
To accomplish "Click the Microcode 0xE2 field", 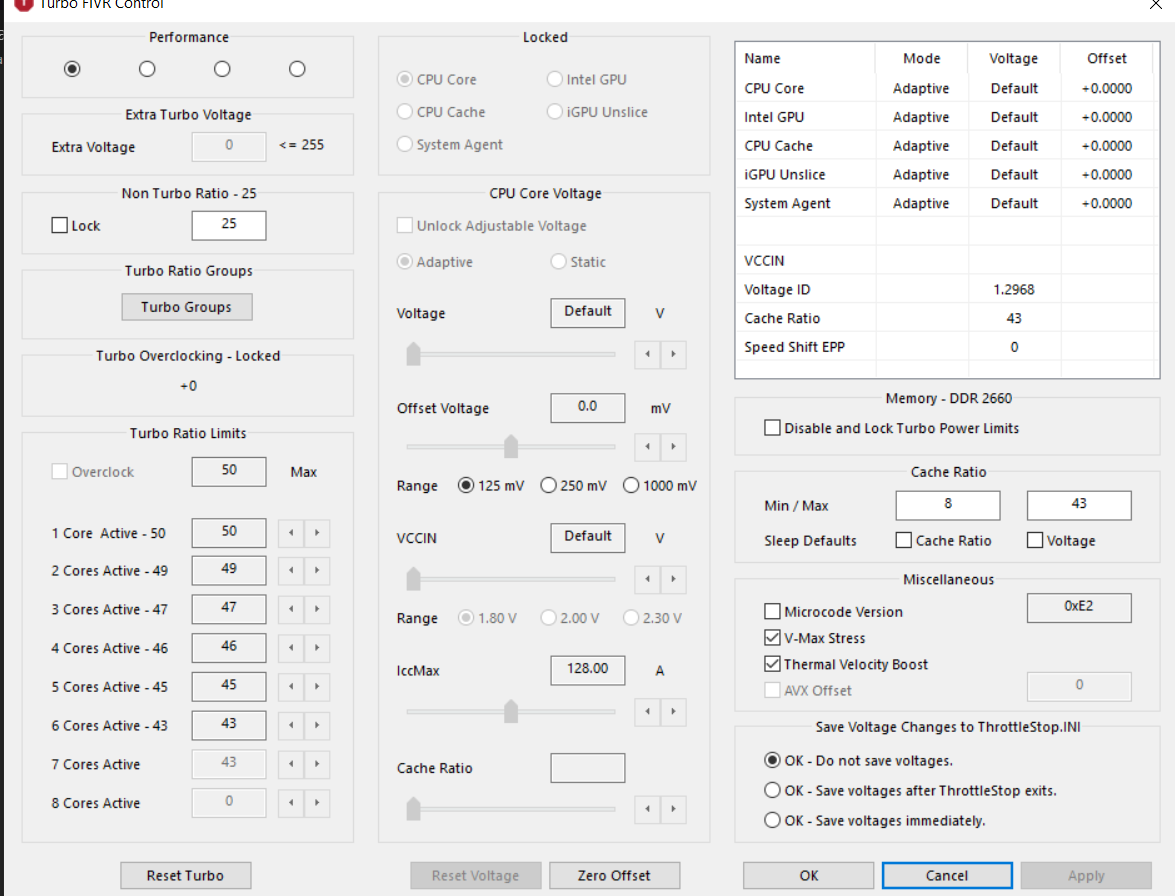I will click(1079, 608).
